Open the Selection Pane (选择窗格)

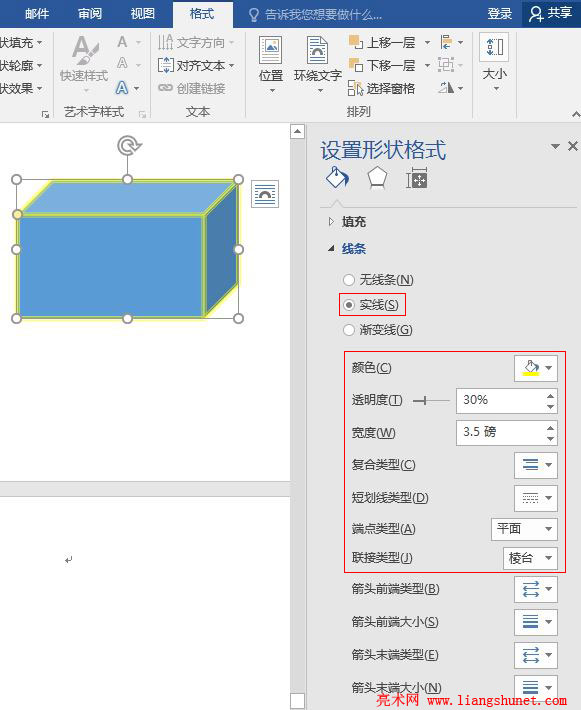(x=382, y=88)
